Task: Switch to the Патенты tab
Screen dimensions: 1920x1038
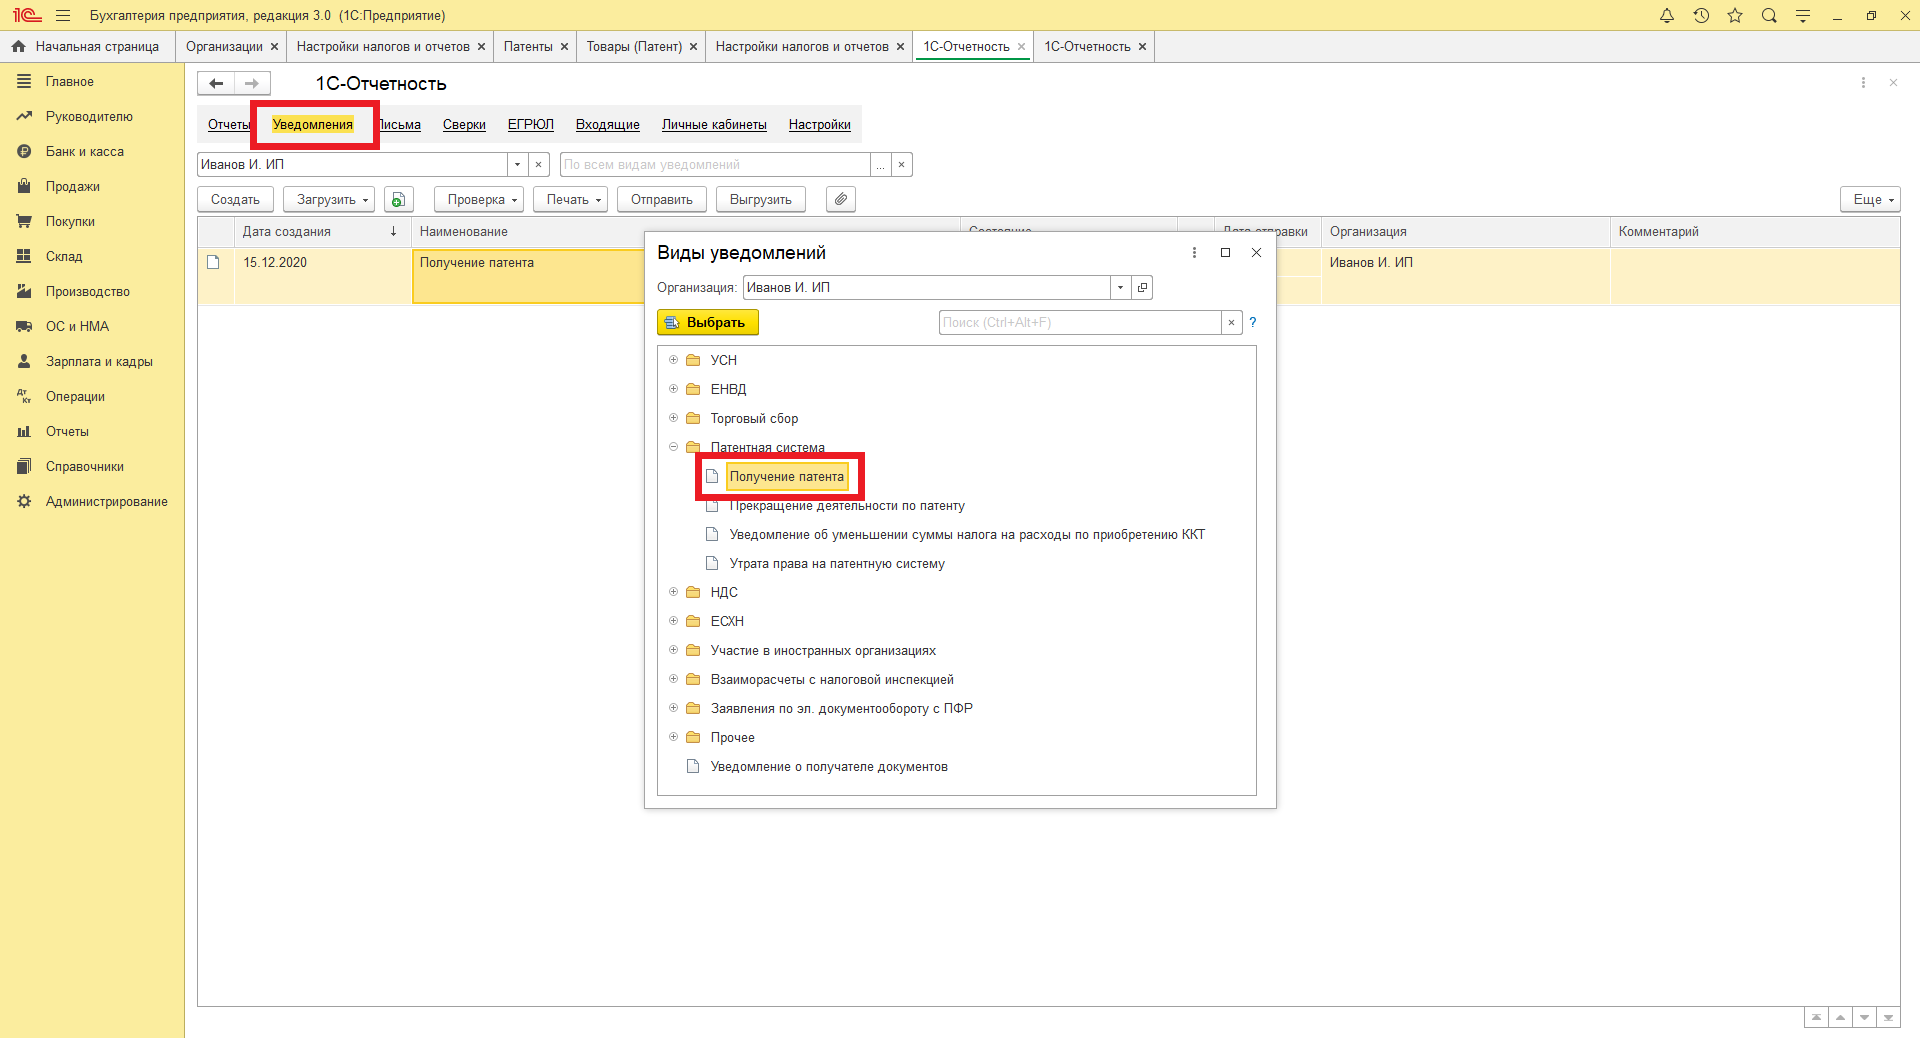Action: pos(527,47)
